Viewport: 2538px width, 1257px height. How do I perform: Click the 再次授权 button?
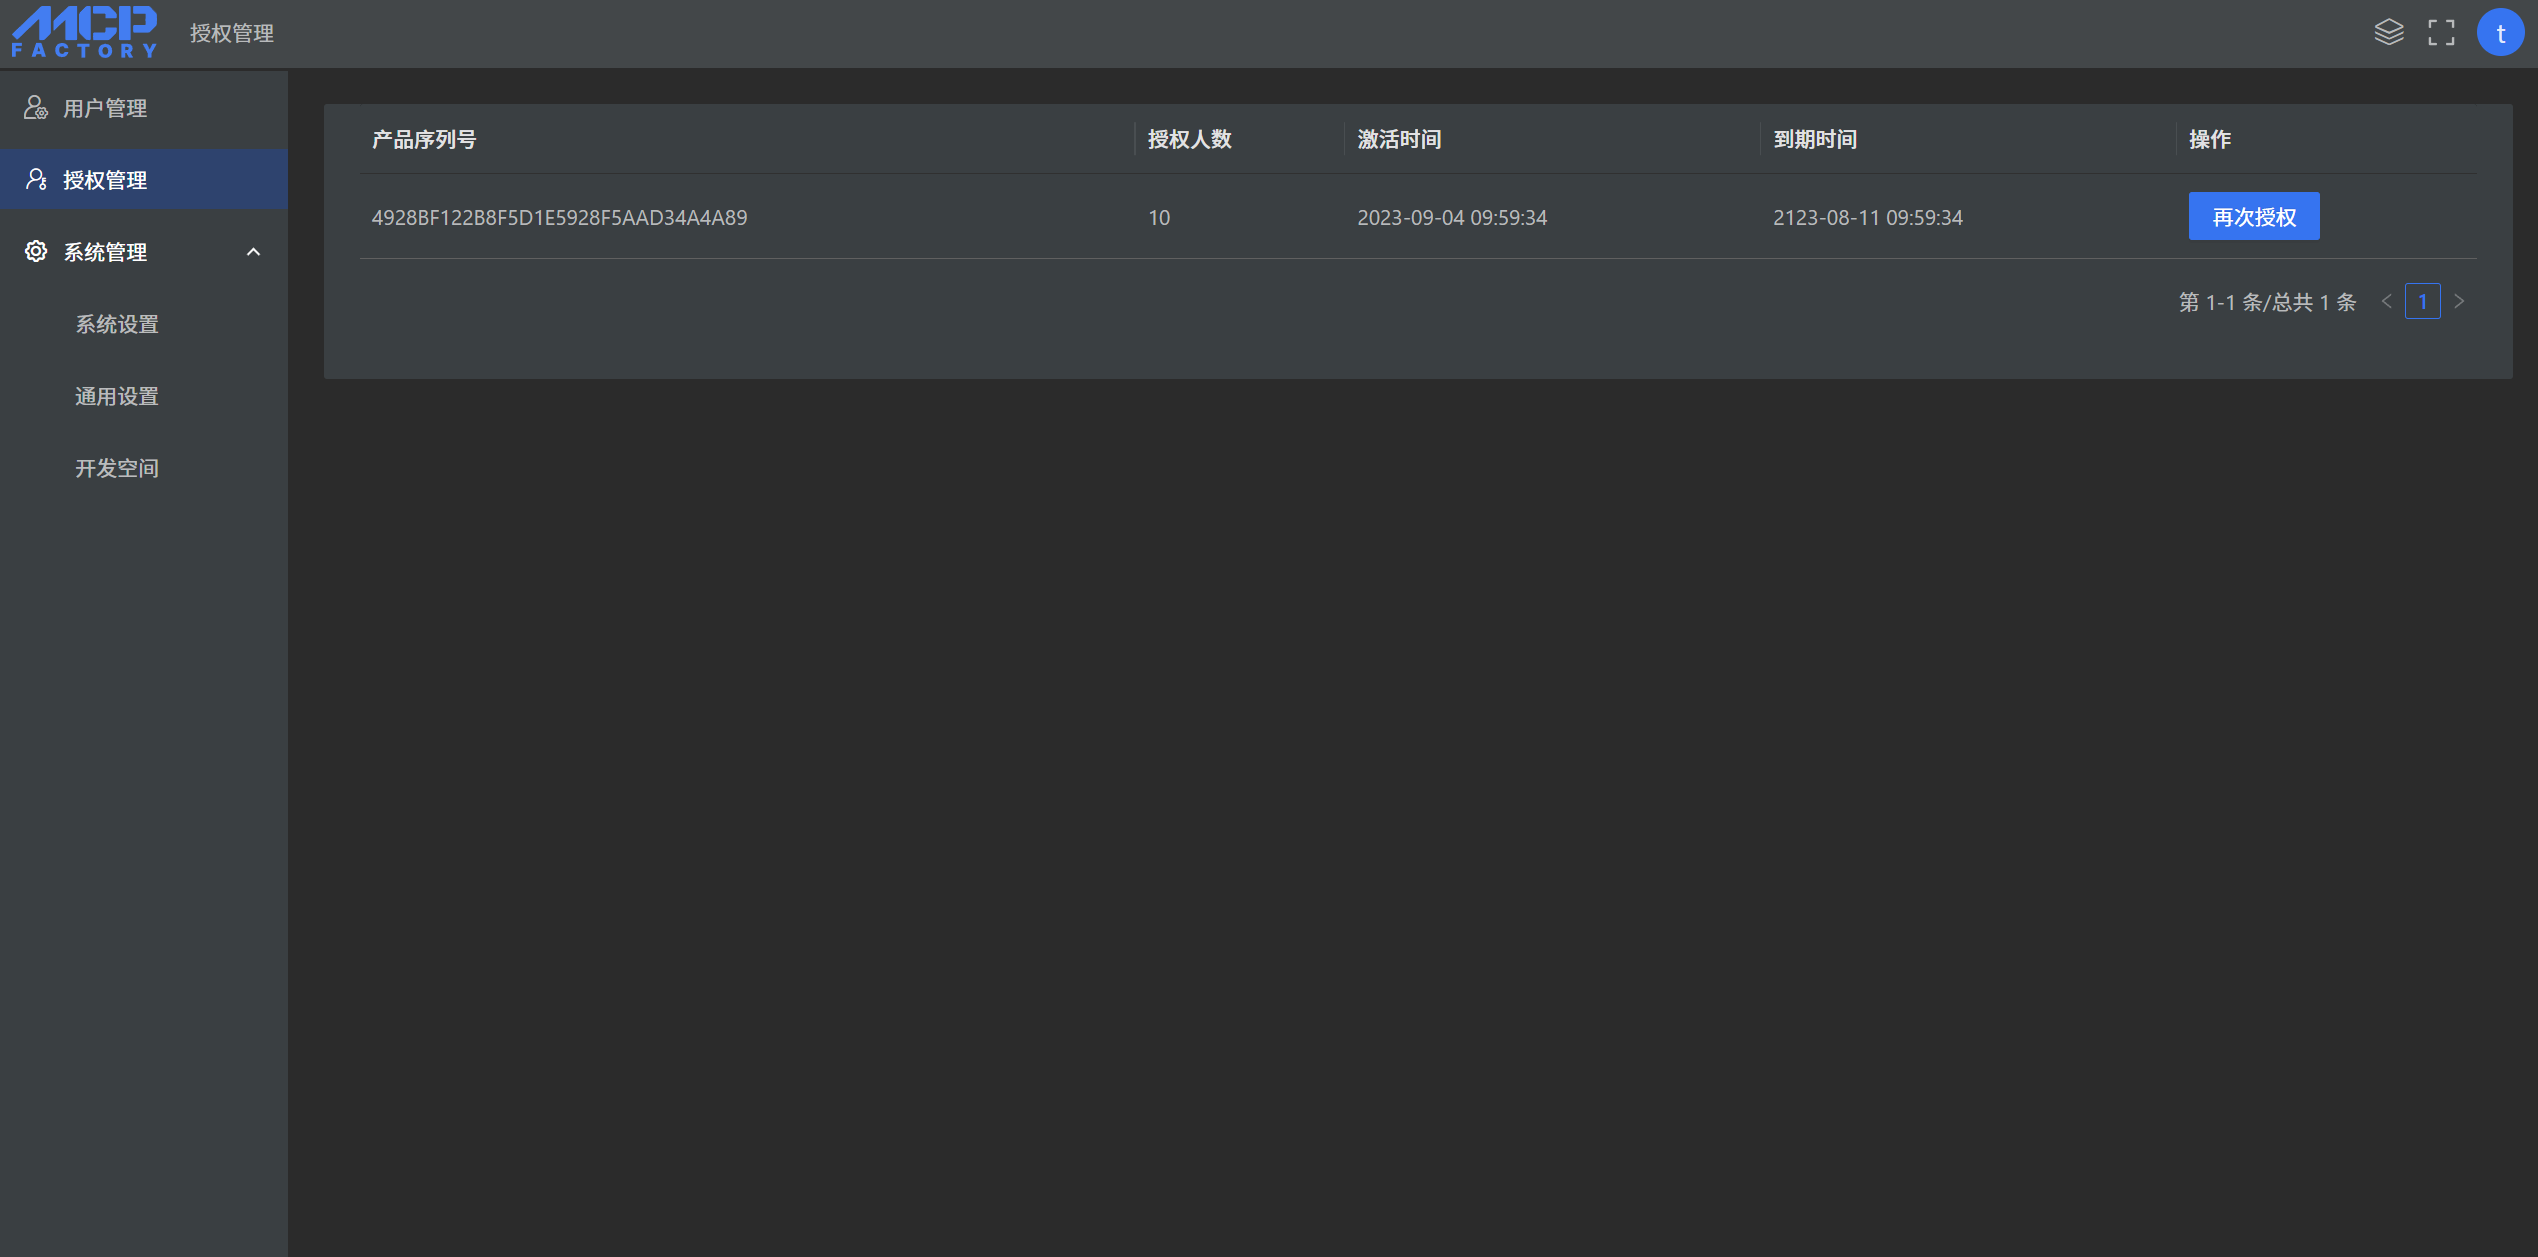[2253, 217]
